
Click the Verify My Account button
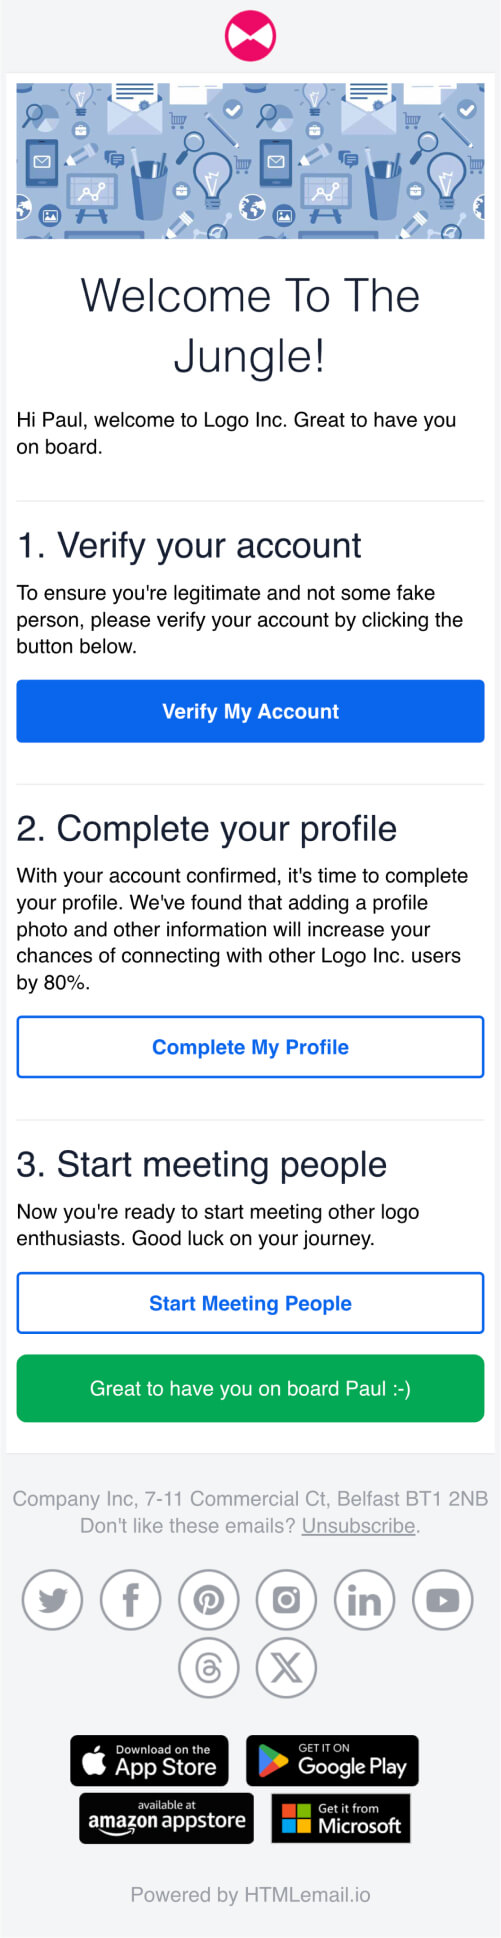[x=250, y=711]
